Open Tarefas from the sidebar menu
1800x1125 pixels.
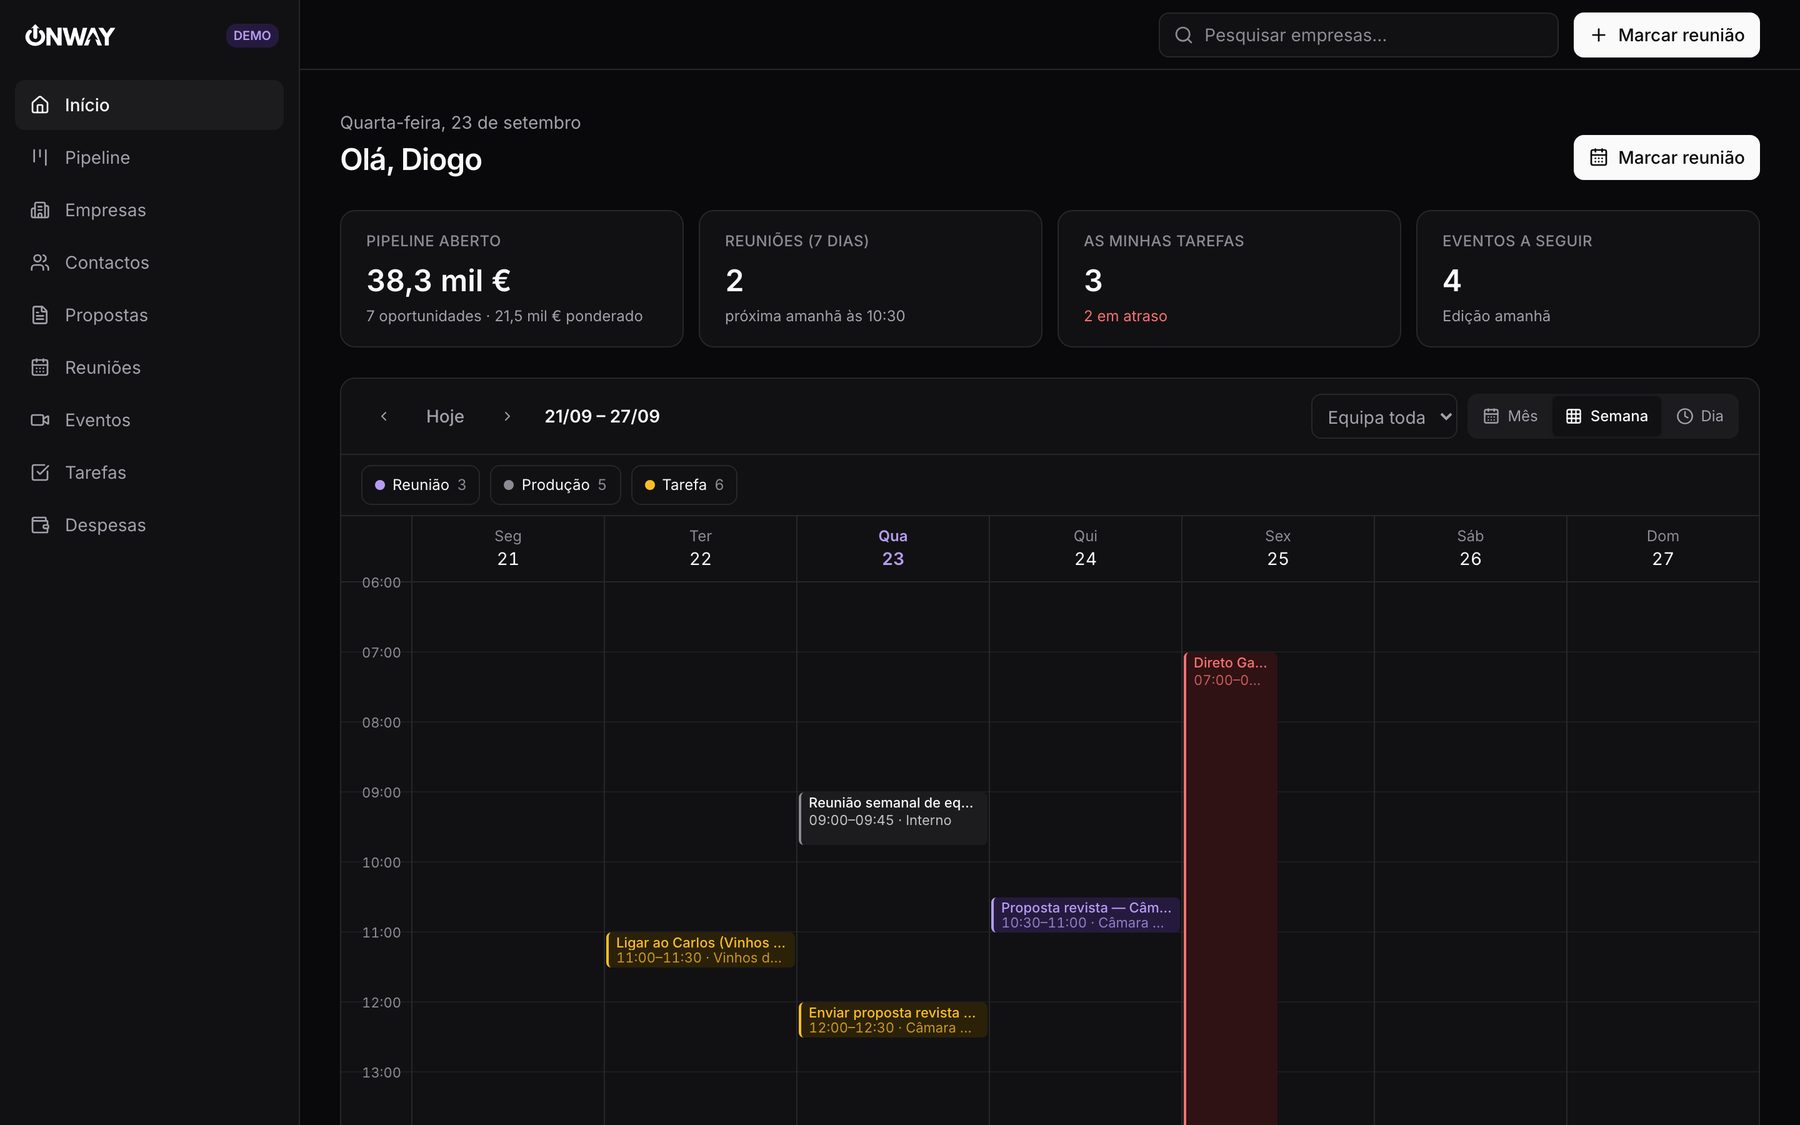click(149, 472)
